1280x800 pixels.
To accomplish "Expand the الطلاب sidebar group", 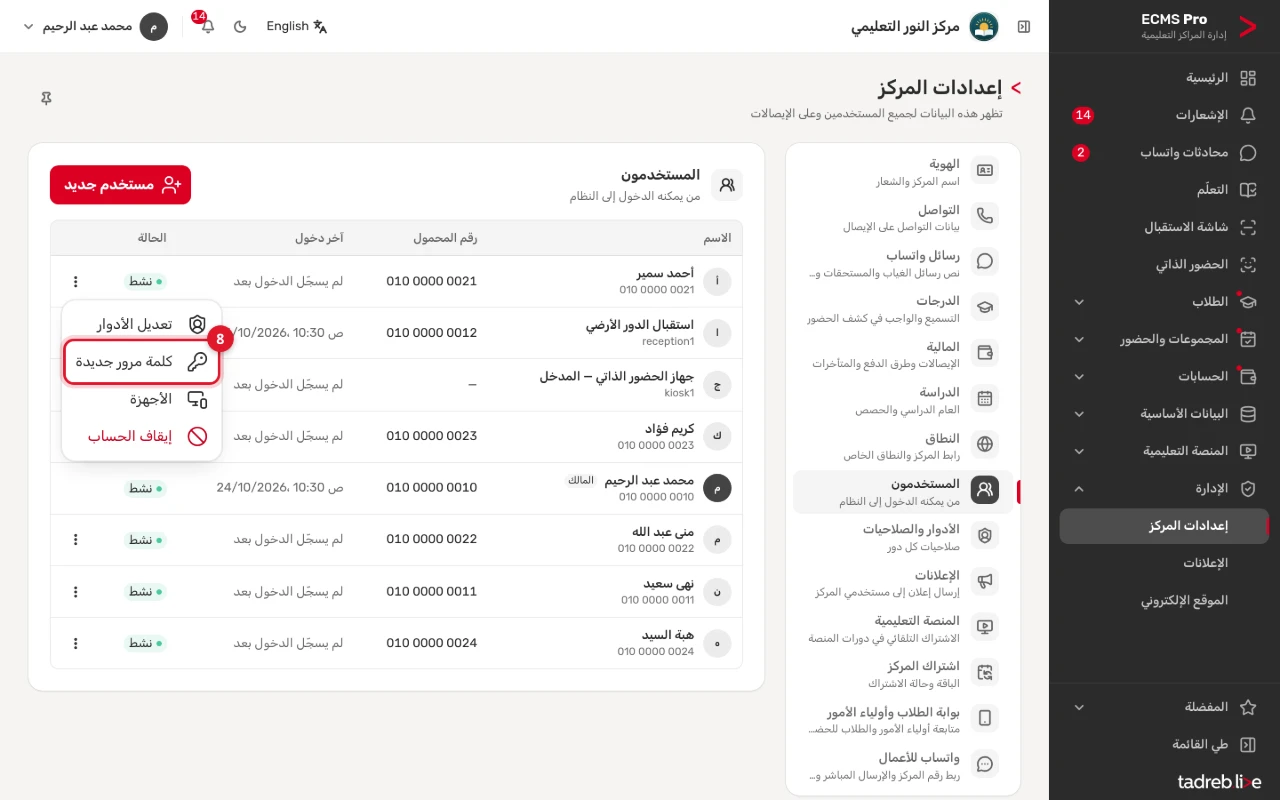I will (x=1164, y=302).
